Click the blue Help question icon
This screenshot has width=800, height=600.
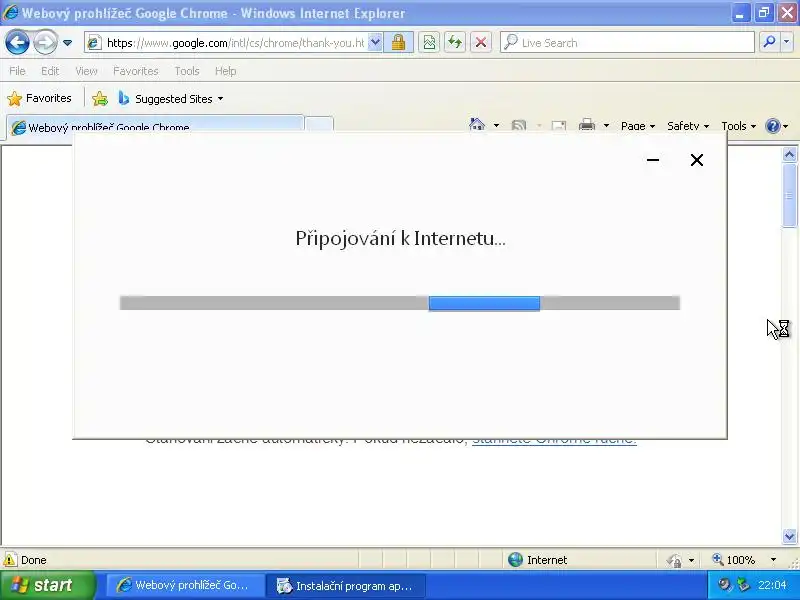point(773,126)
